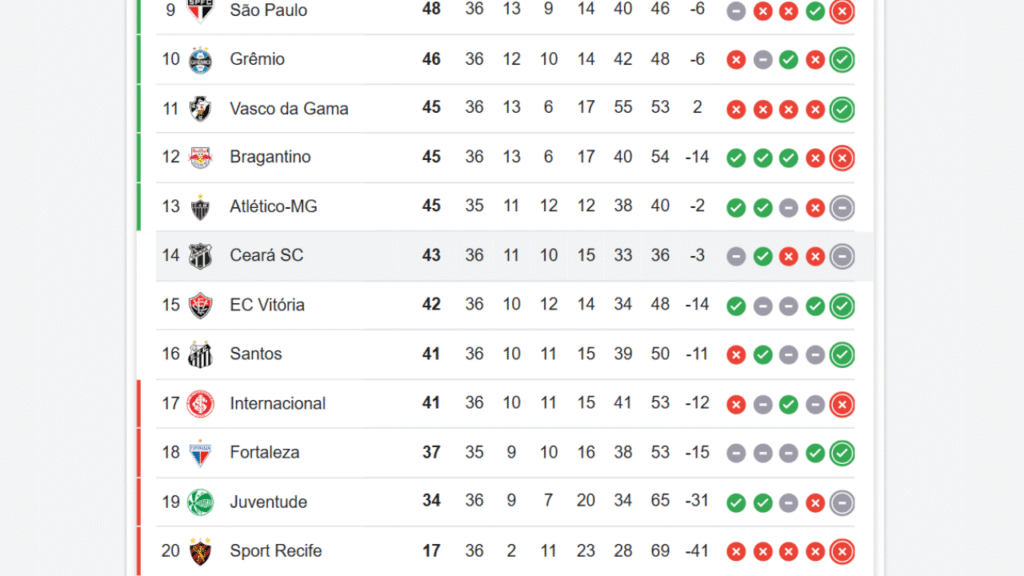Open the Vasco da Gama team link
The height and width of the screenshot is (576, 1024).
click(289, 108)
